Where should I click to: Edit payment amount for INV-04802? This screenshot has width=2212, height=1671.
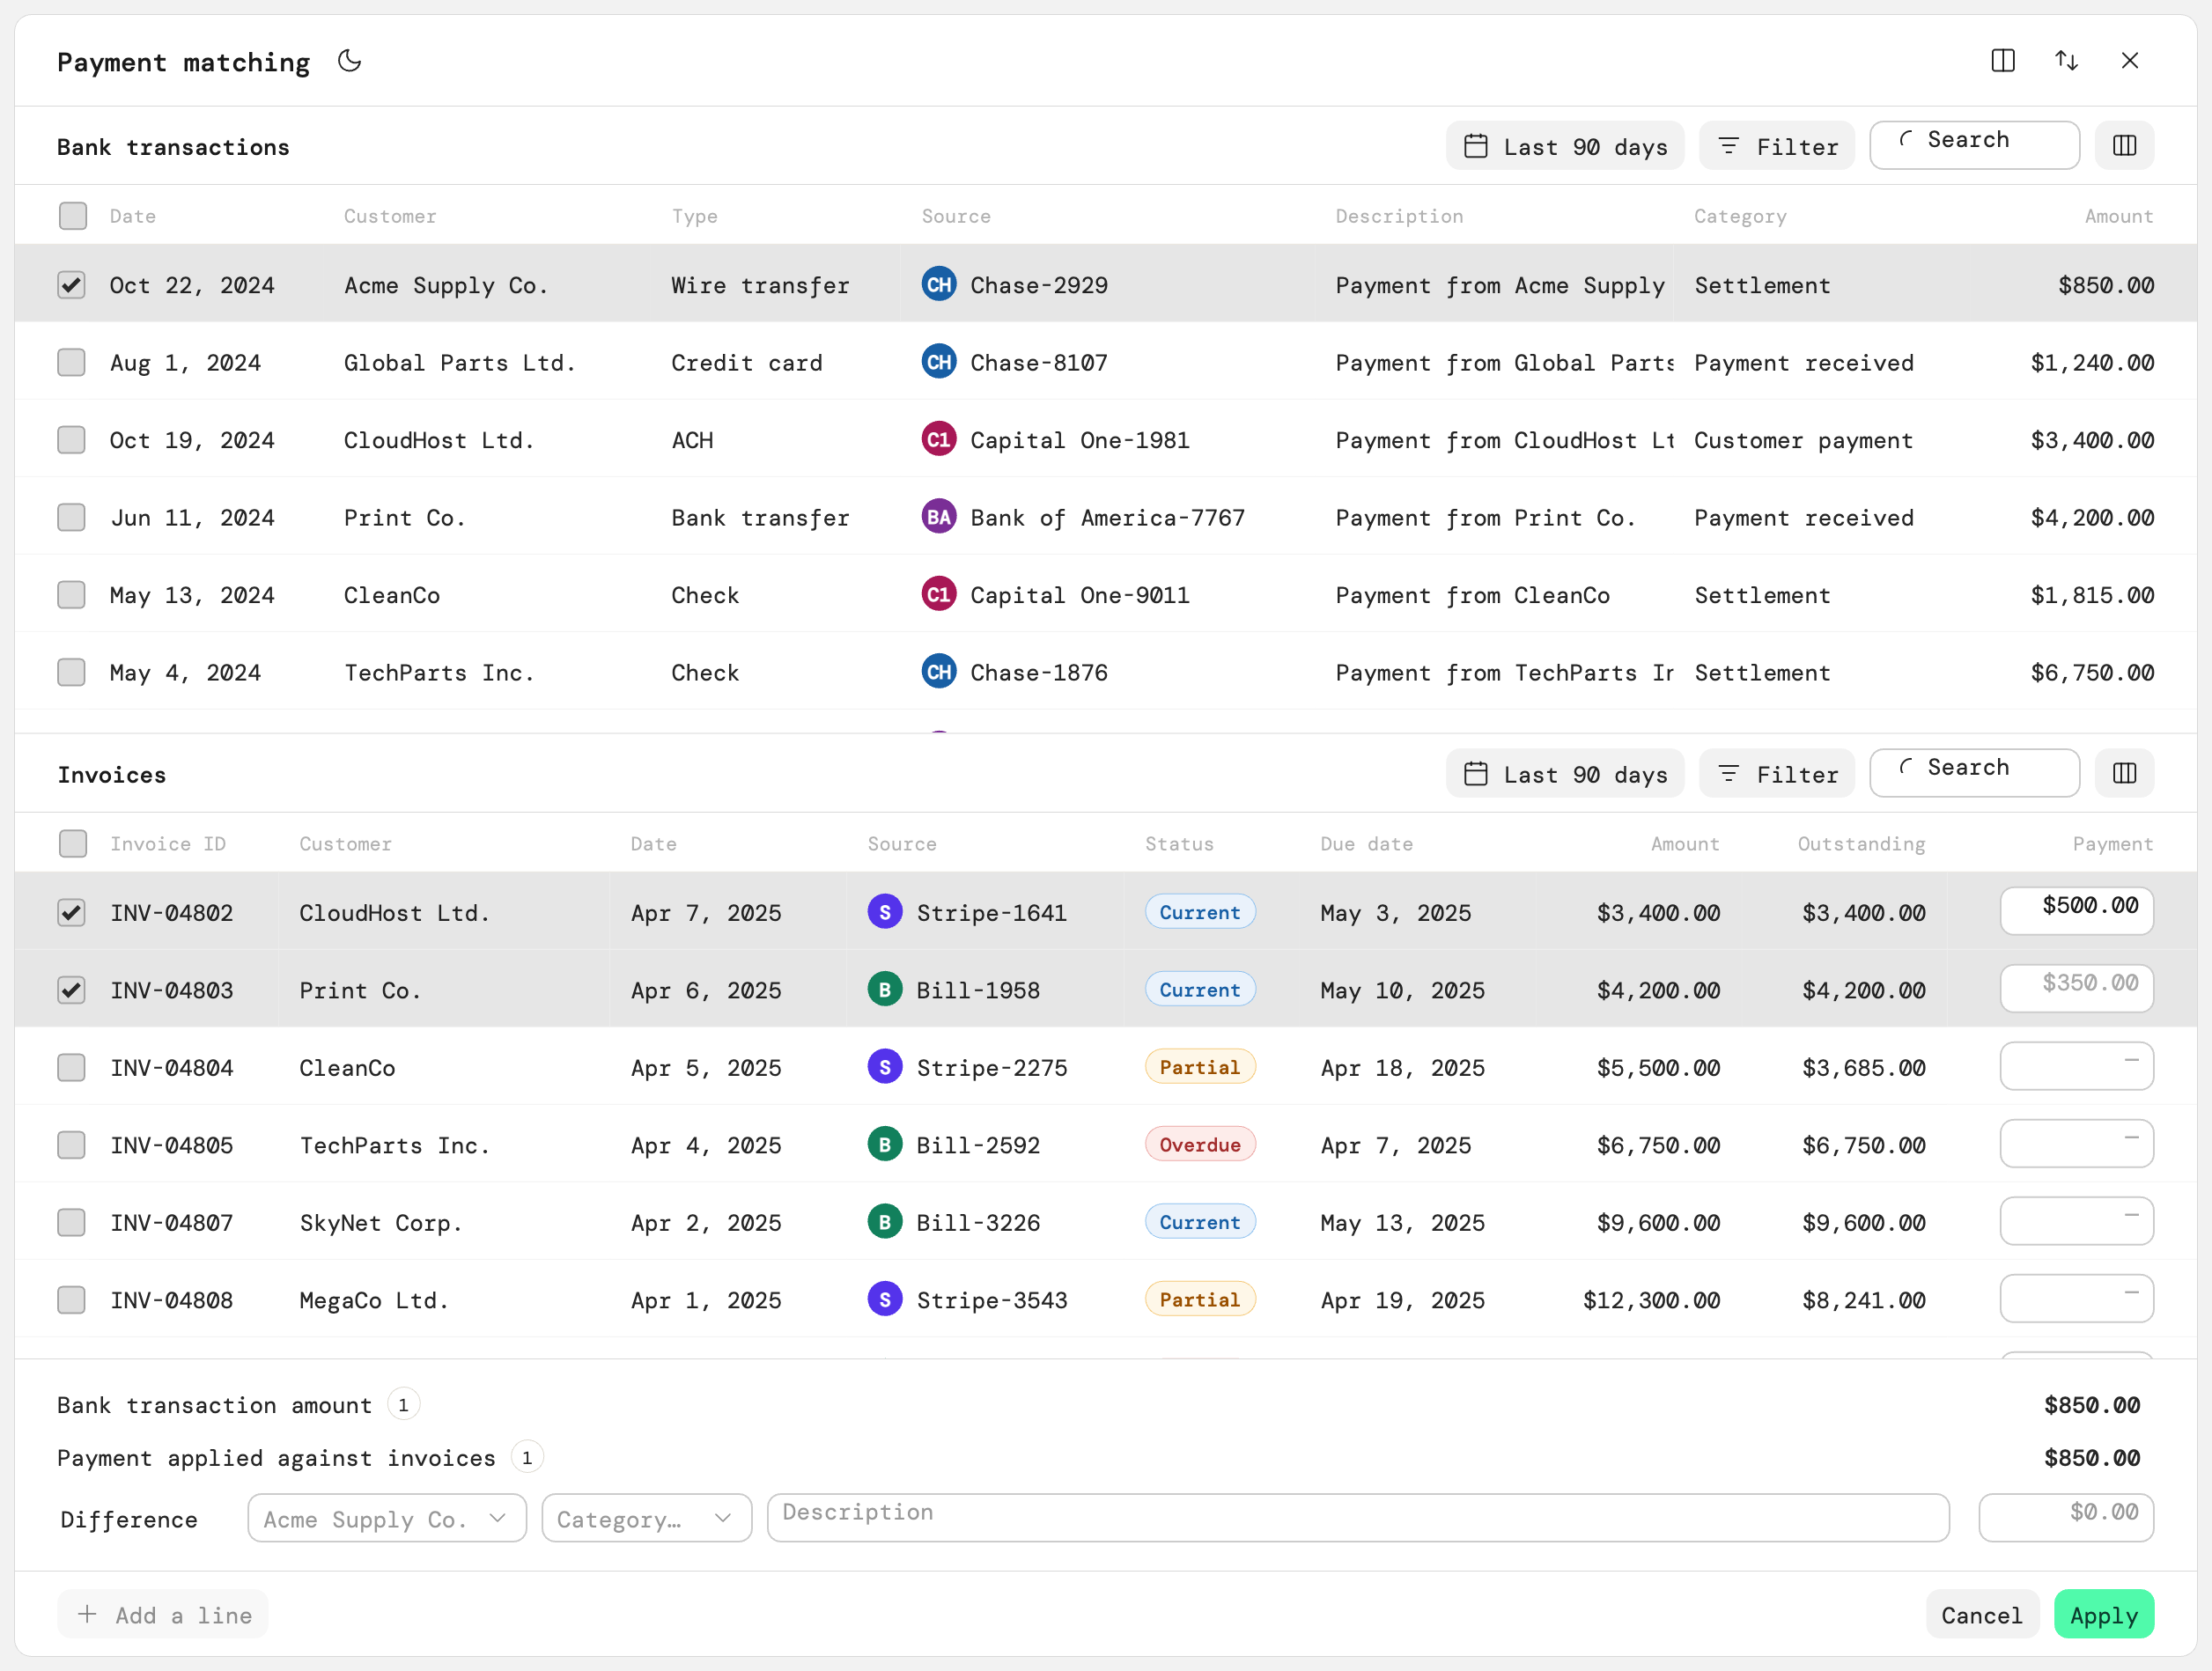2076,911
